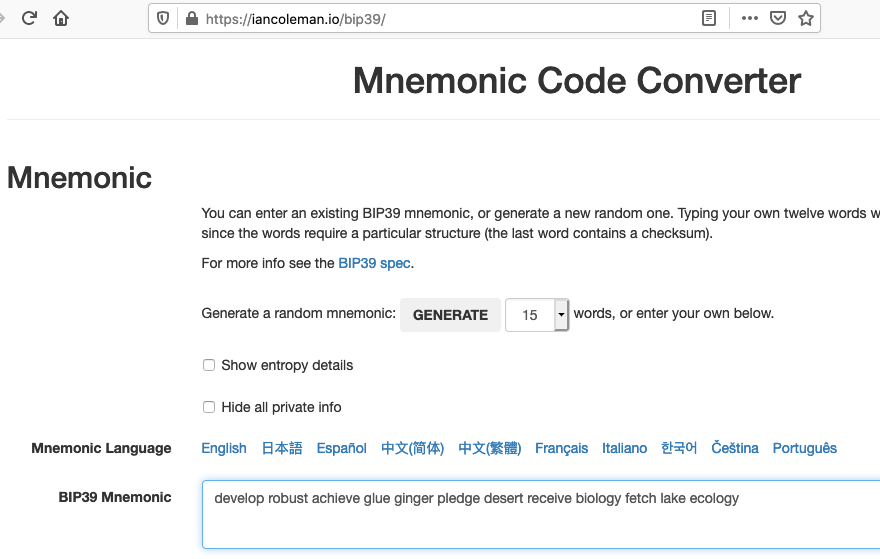Select 日本語 mnemonic language

click(x=282, y=448)
